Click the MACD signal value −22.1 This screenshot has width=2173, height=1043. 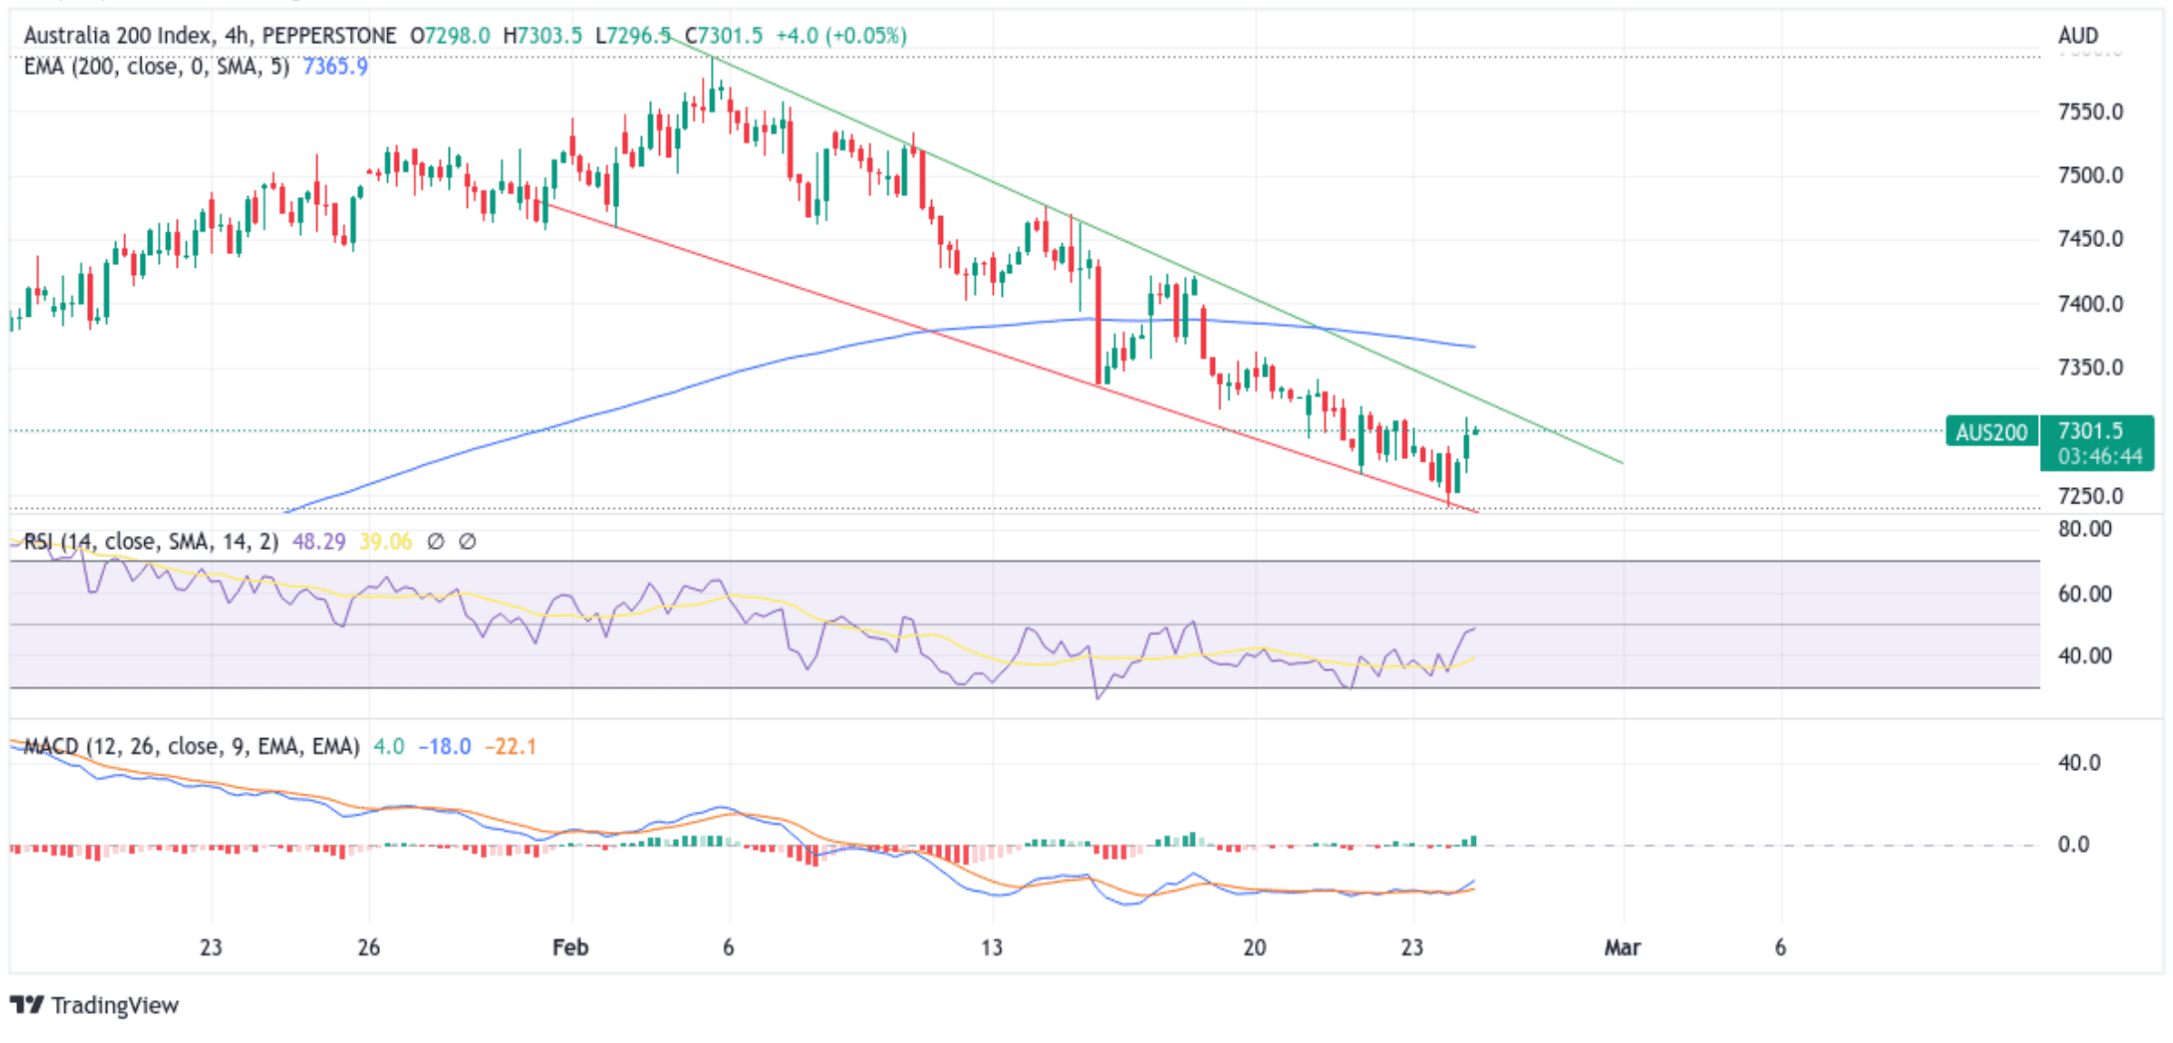(x=511, y=747)
